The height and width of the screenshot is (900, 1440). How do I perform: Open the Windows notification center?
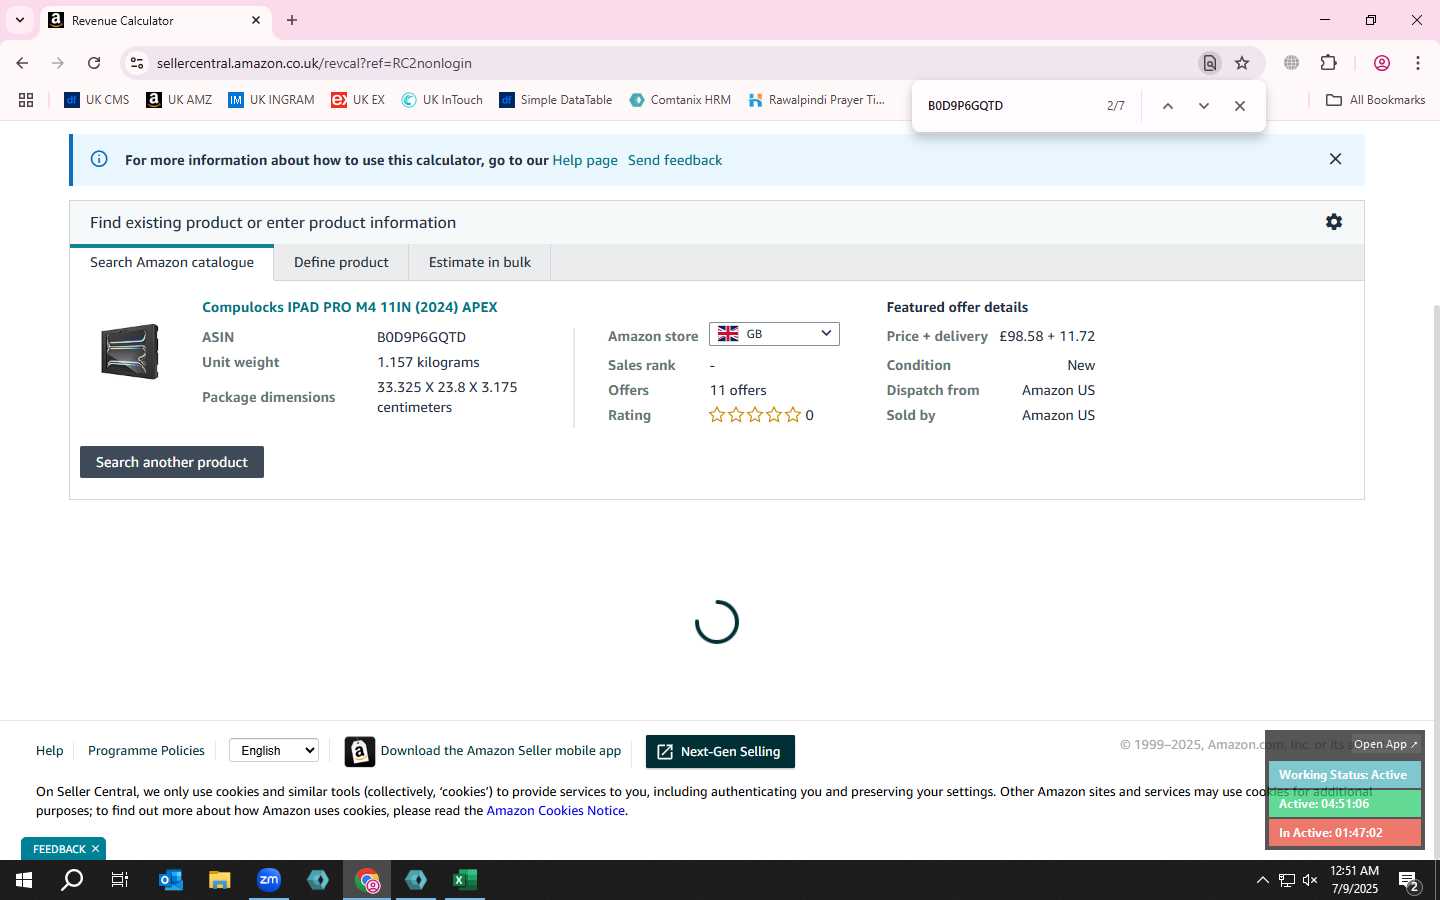tap(1409, 882)
